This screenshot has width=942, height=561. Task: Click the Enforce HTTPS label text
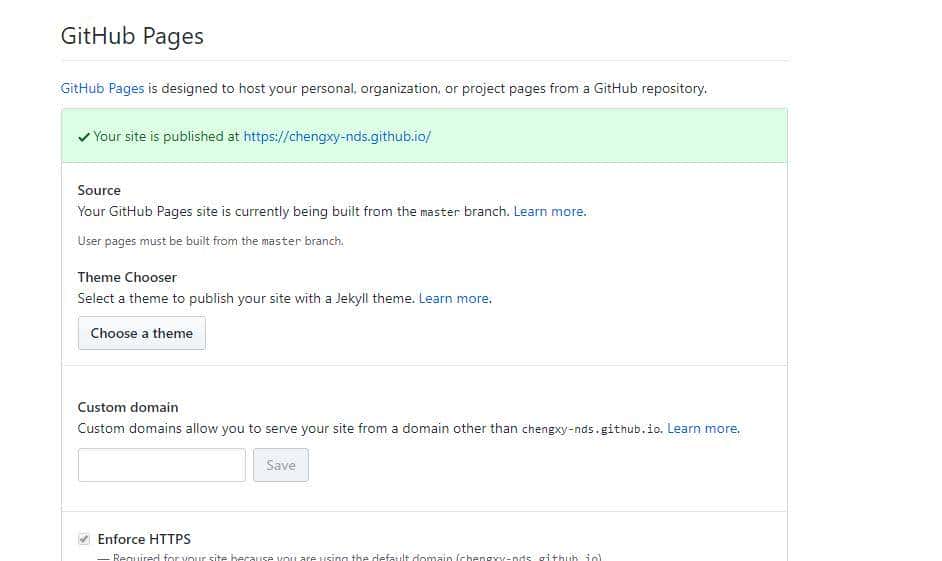click(x=144, y=540)
